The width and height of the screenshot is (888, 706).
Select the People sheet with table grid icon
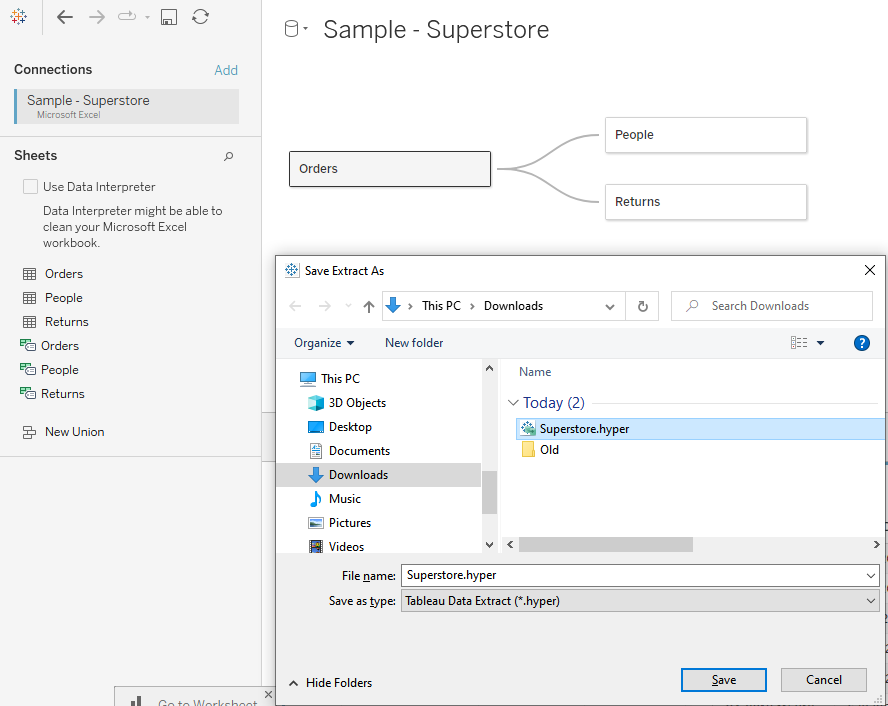pos(53,298)
